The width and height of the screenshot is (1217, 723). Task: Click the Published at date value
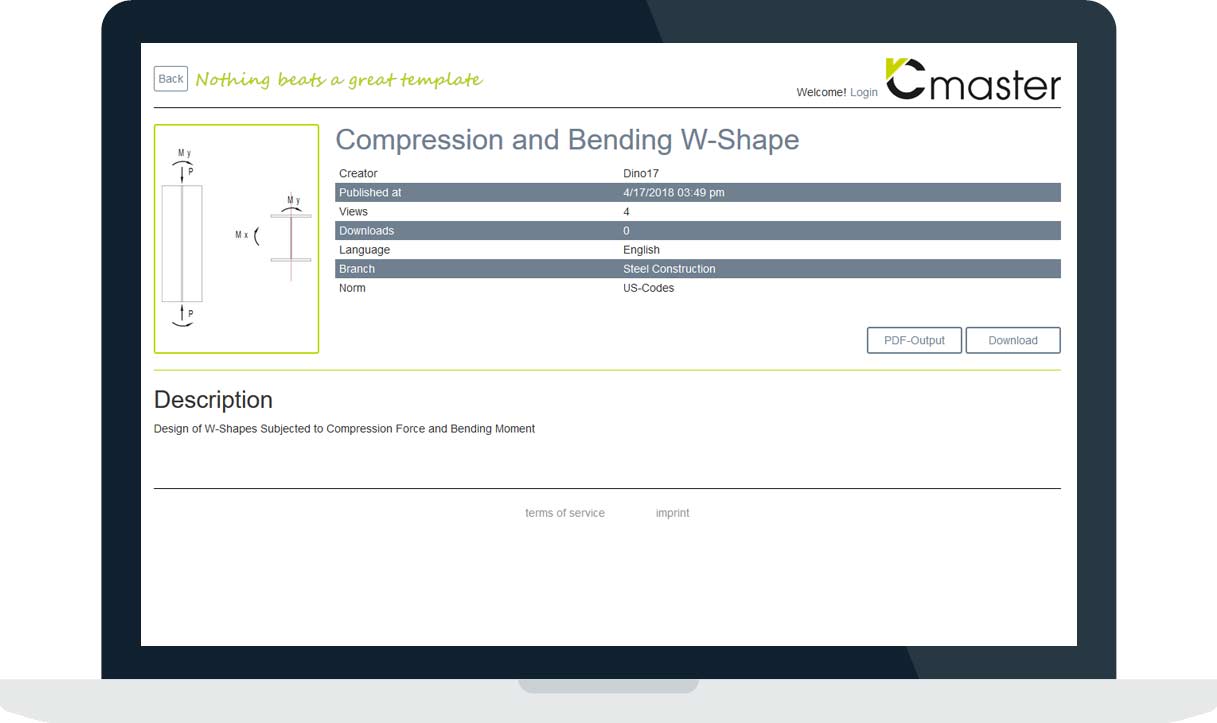click(673, 193)
